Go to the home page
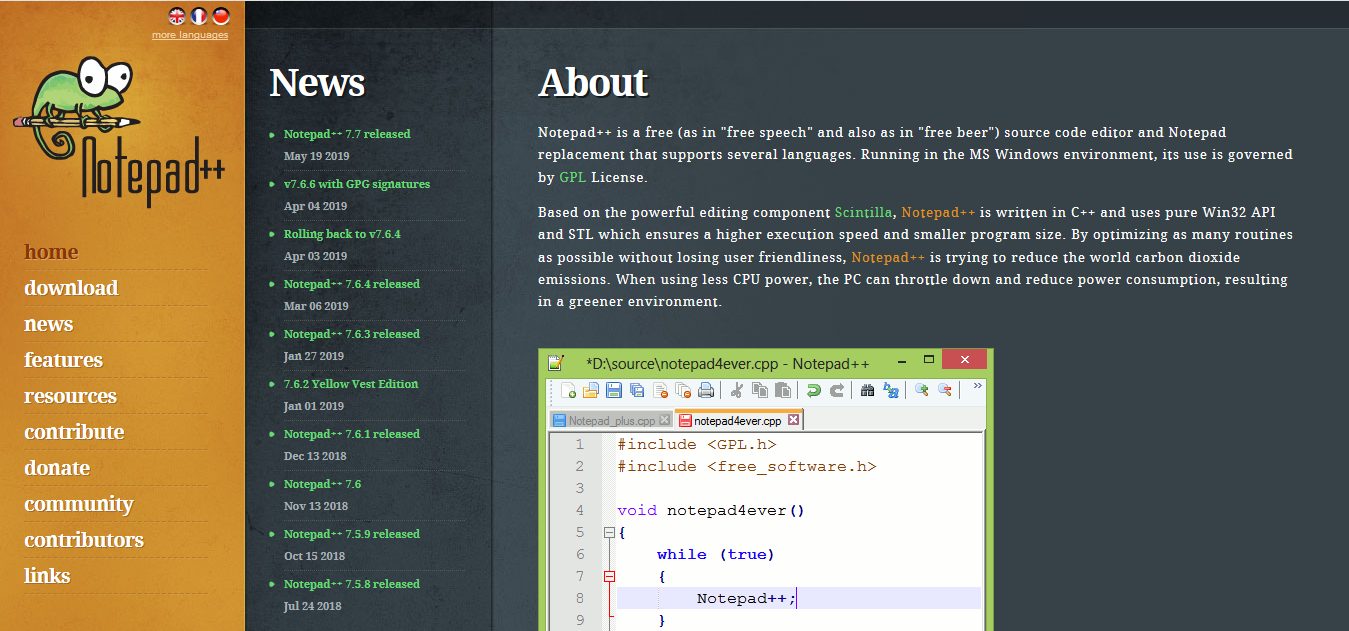This screenshot has width=1349, height=631. [x=51, y=252]
